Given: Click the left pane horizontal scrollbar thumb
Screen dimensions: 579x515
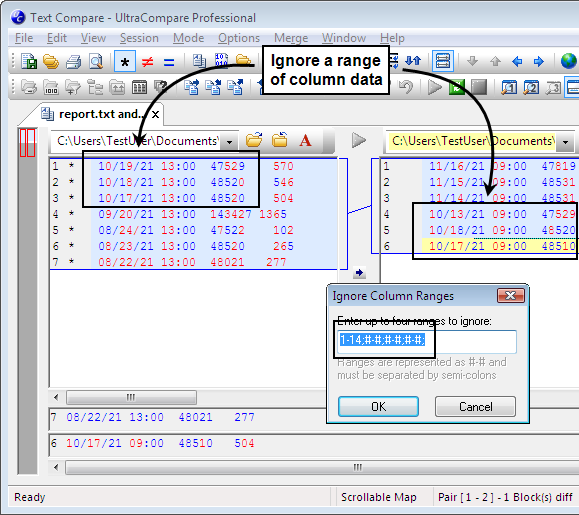Looking at the screenshot, I should (131, 397).
